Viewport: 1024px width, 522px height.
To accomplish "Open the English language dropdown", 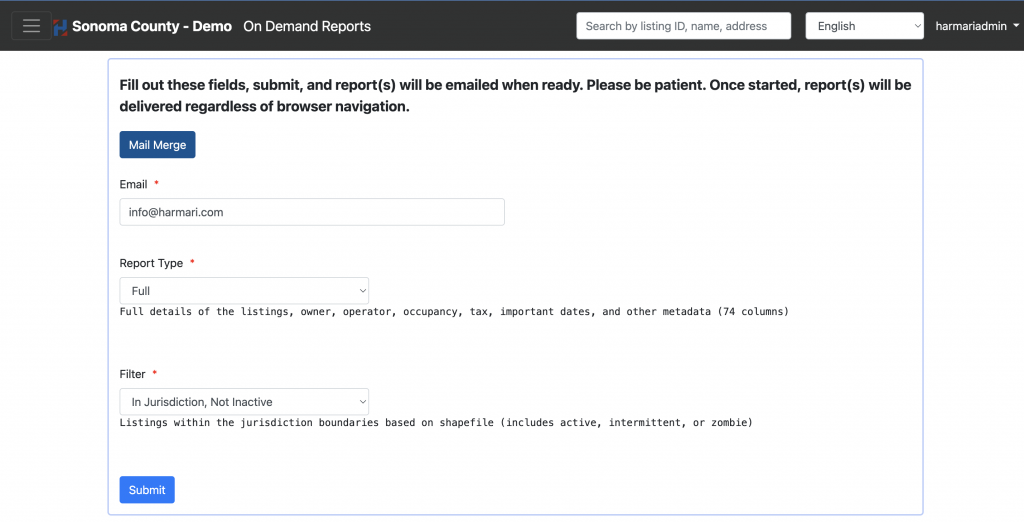I will tap(864, 26).
